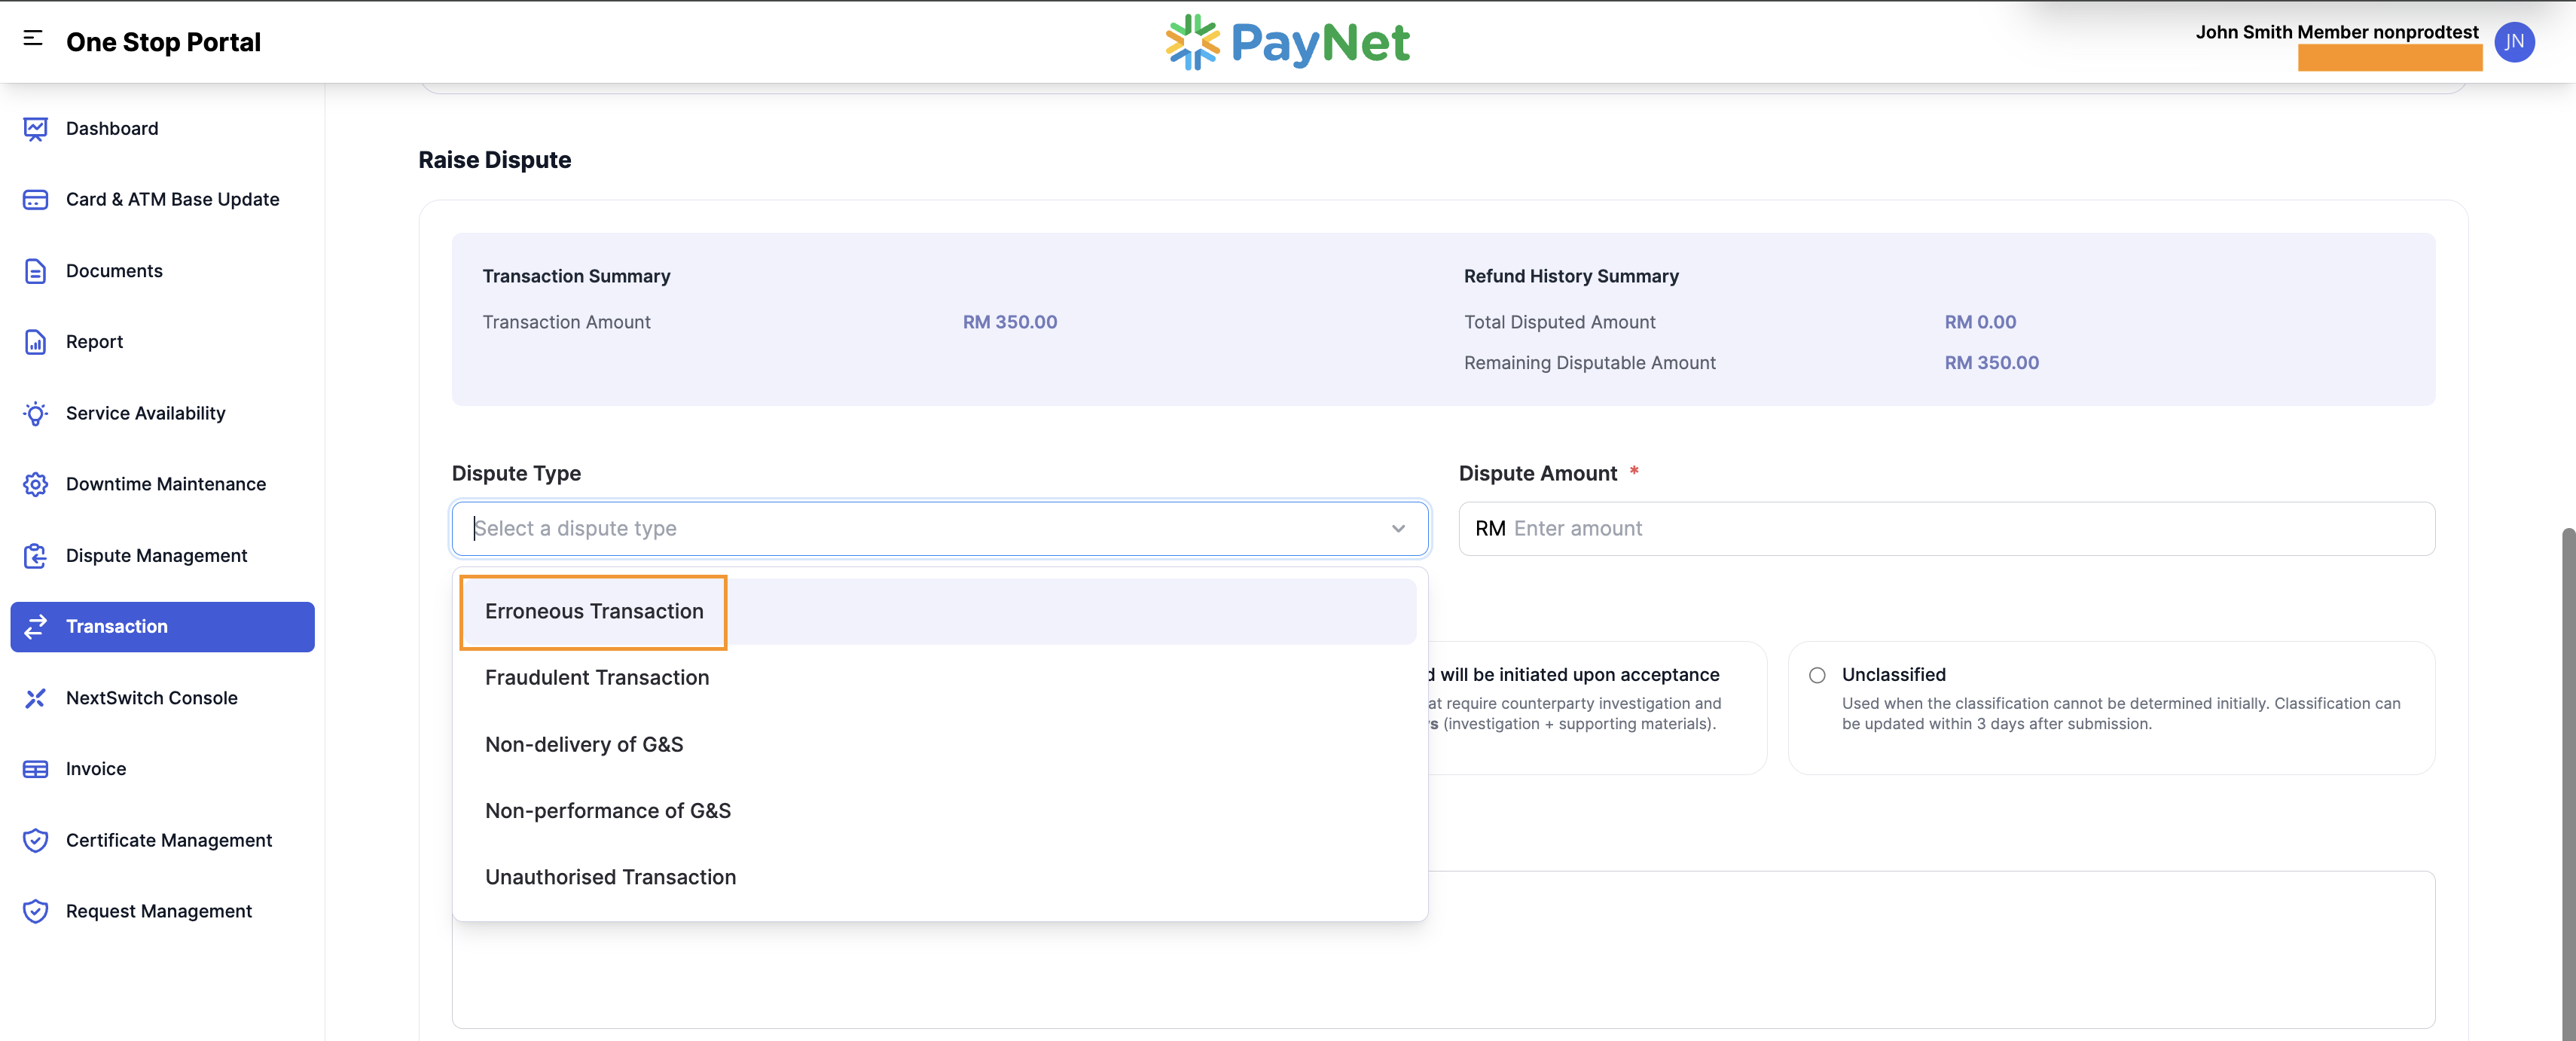Click the Certificate Management shield icon
The image size is (2576, 1041).
coord(35,841)
